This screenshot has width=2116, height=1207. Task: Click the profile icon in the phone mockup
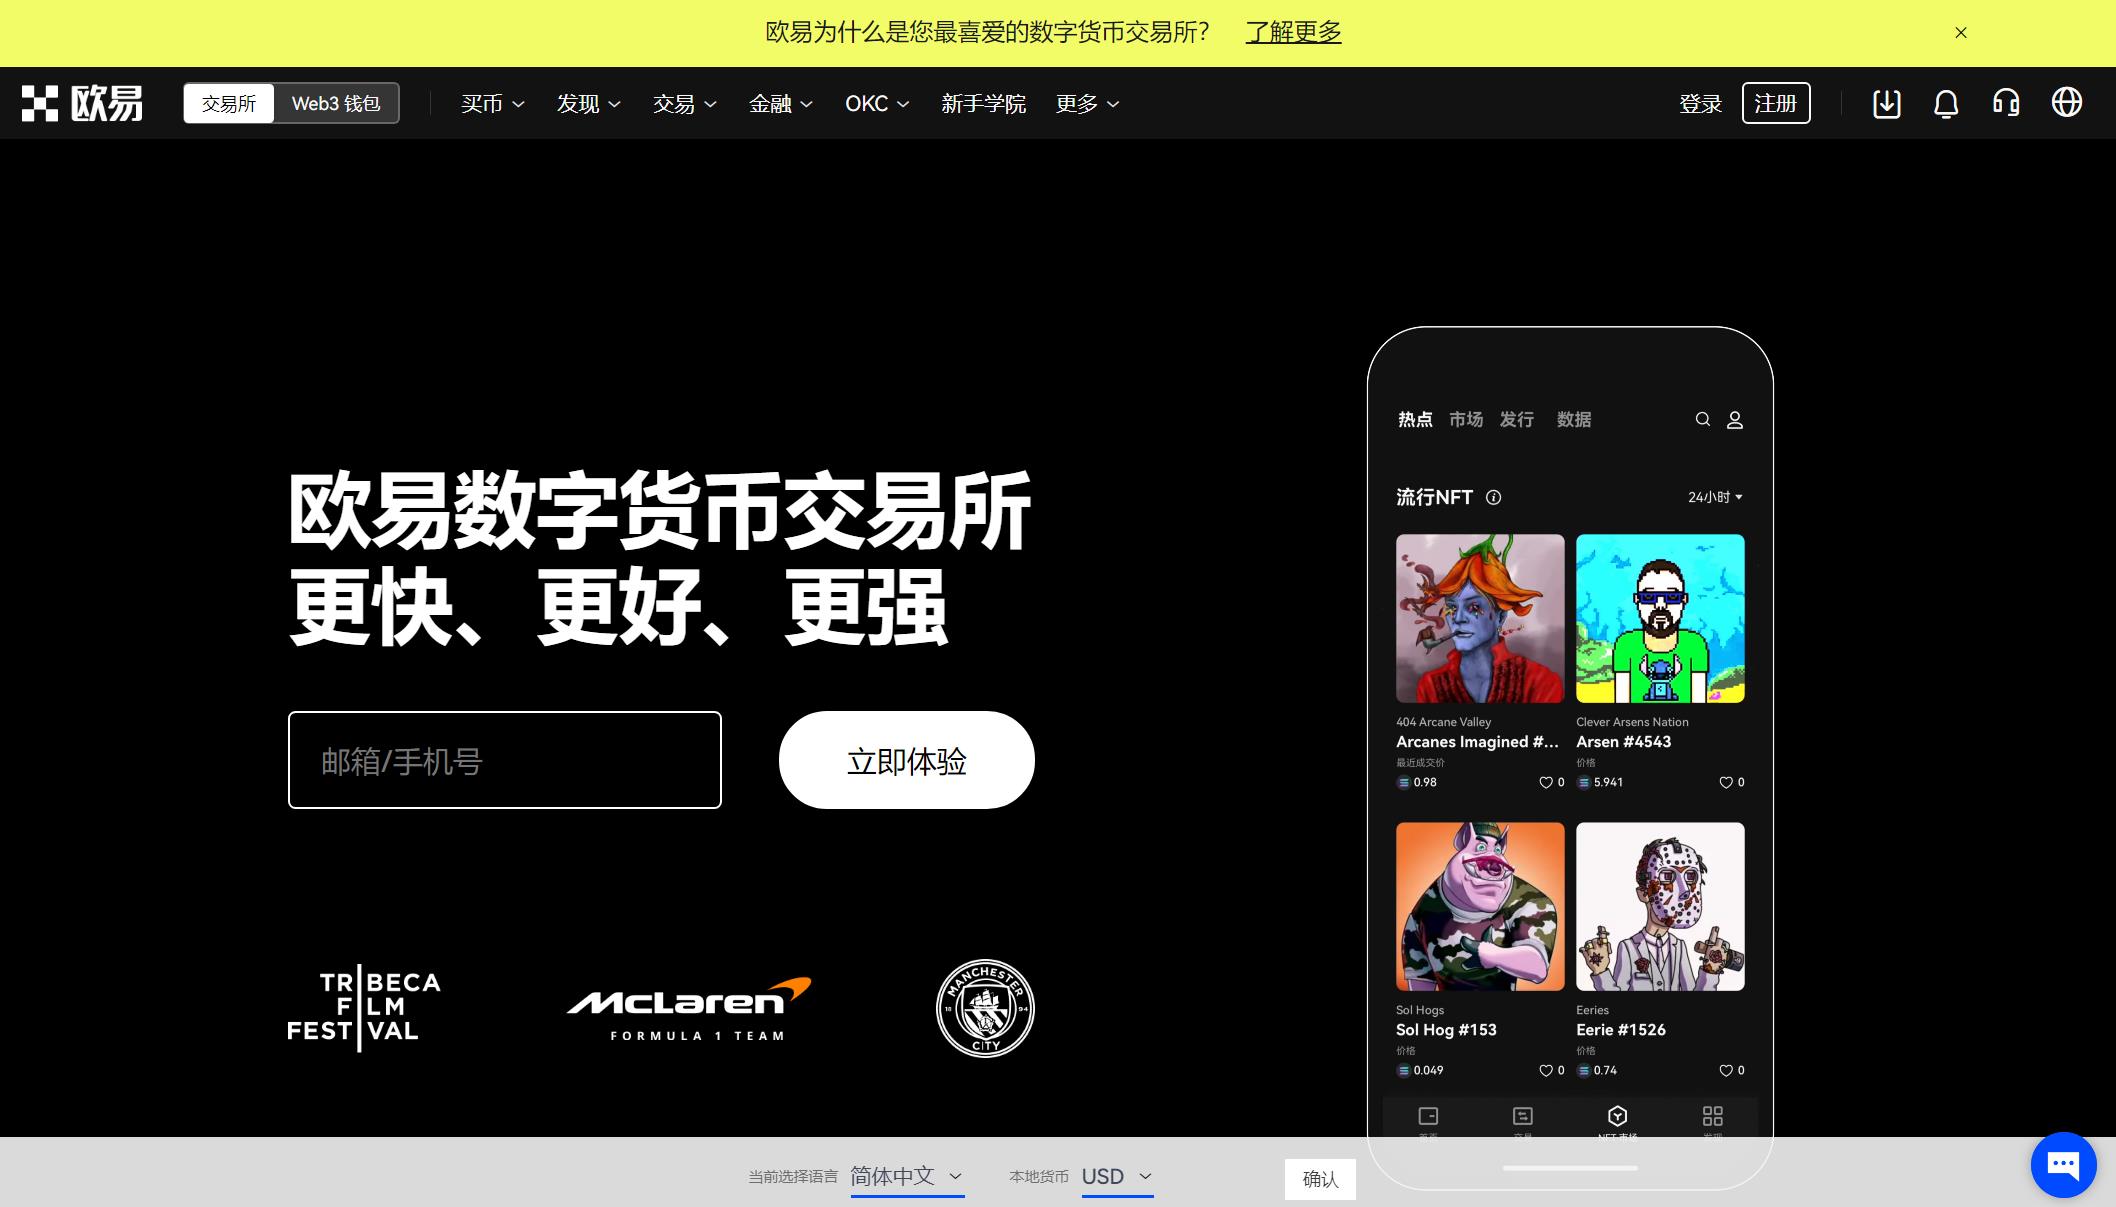(x=1735, y=419)
